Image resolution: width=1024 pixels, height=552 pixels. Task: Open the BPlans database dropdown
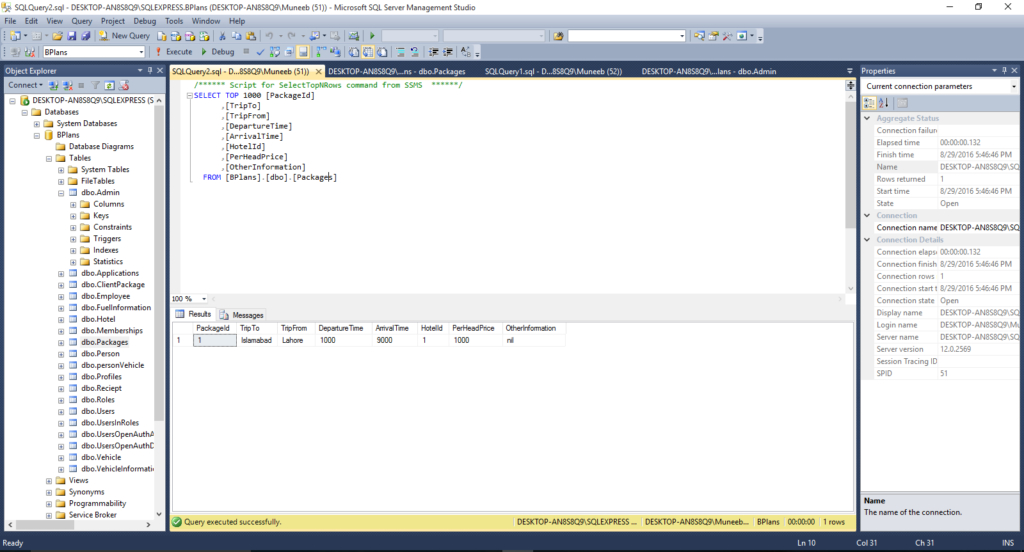tap(141, 52)
